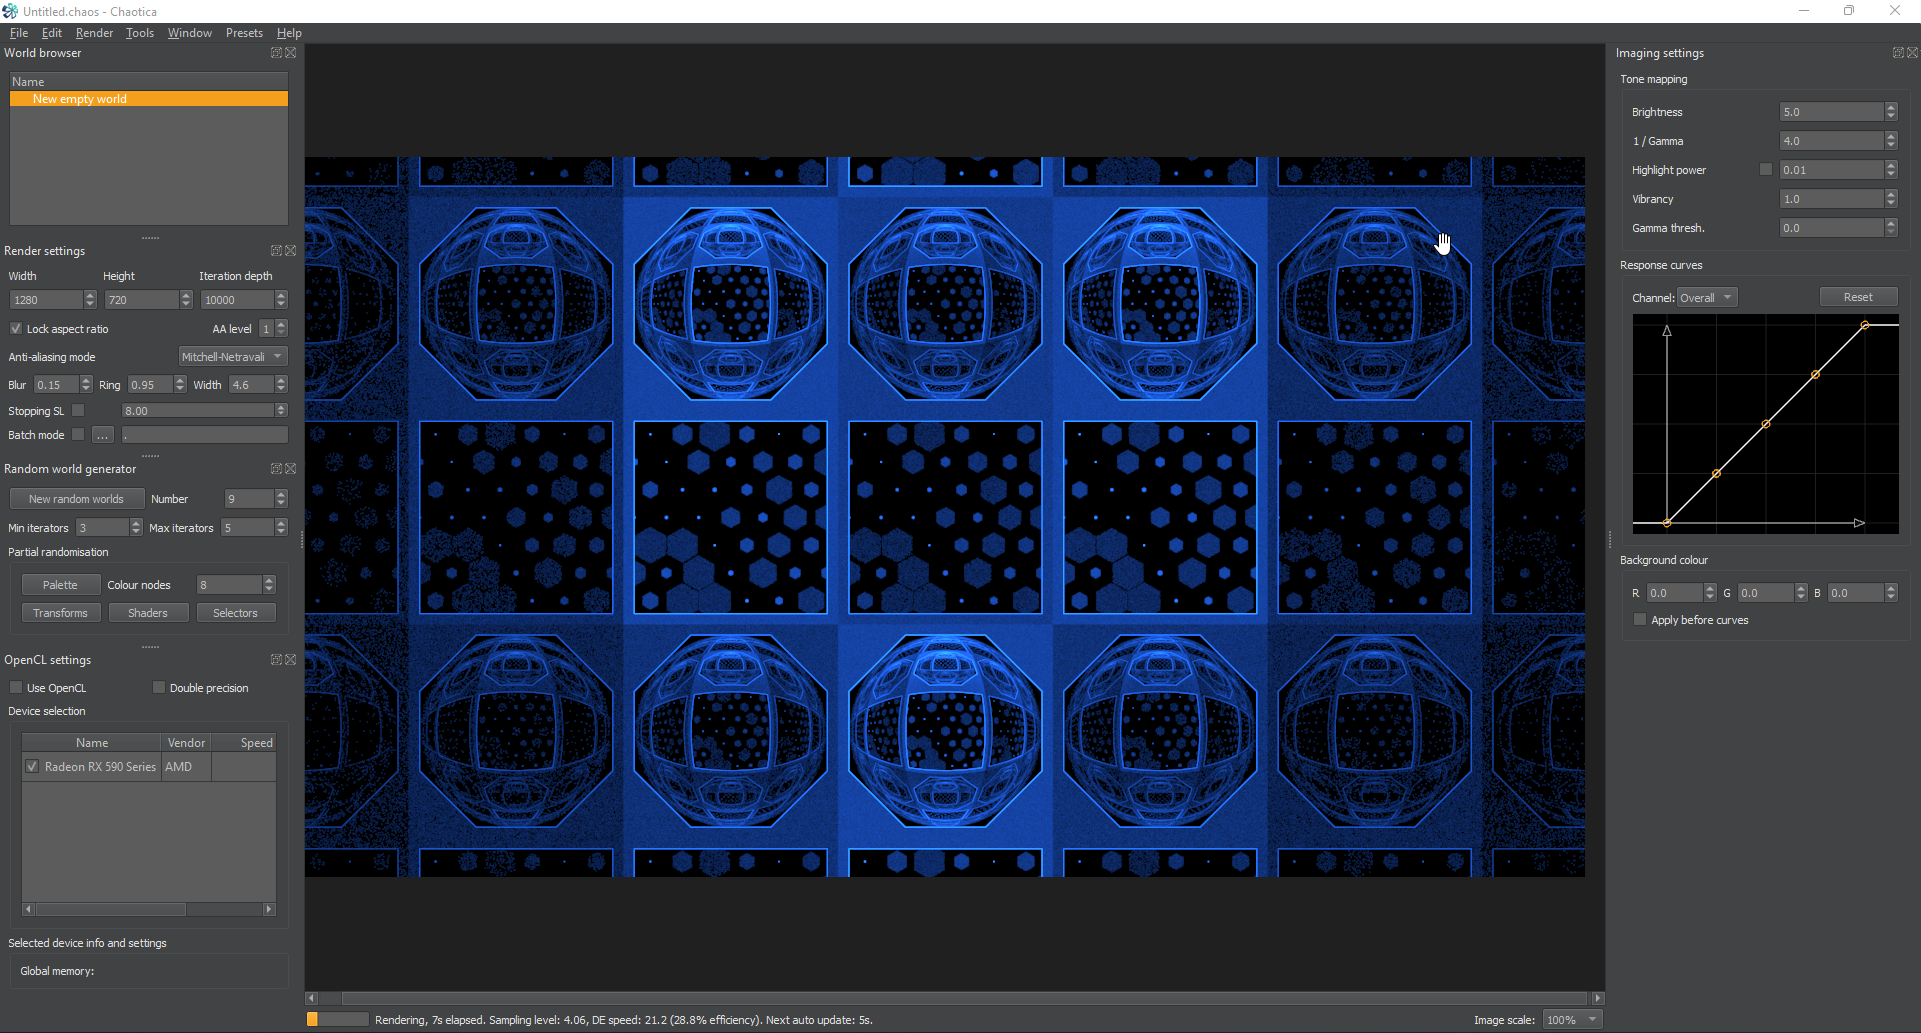Enable the Use OpenCL checkbox
Viewport: 1921px width, 1033px height.
(16, 687)
